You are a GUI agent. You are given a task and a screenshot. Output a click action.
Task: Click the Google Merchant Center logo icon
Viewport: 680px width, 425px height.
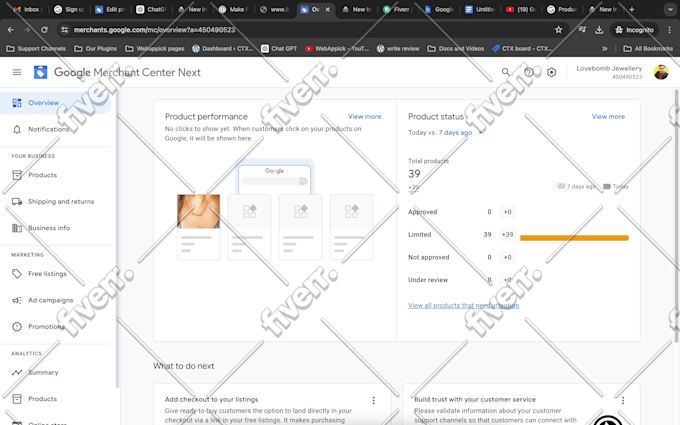[40, 72]
